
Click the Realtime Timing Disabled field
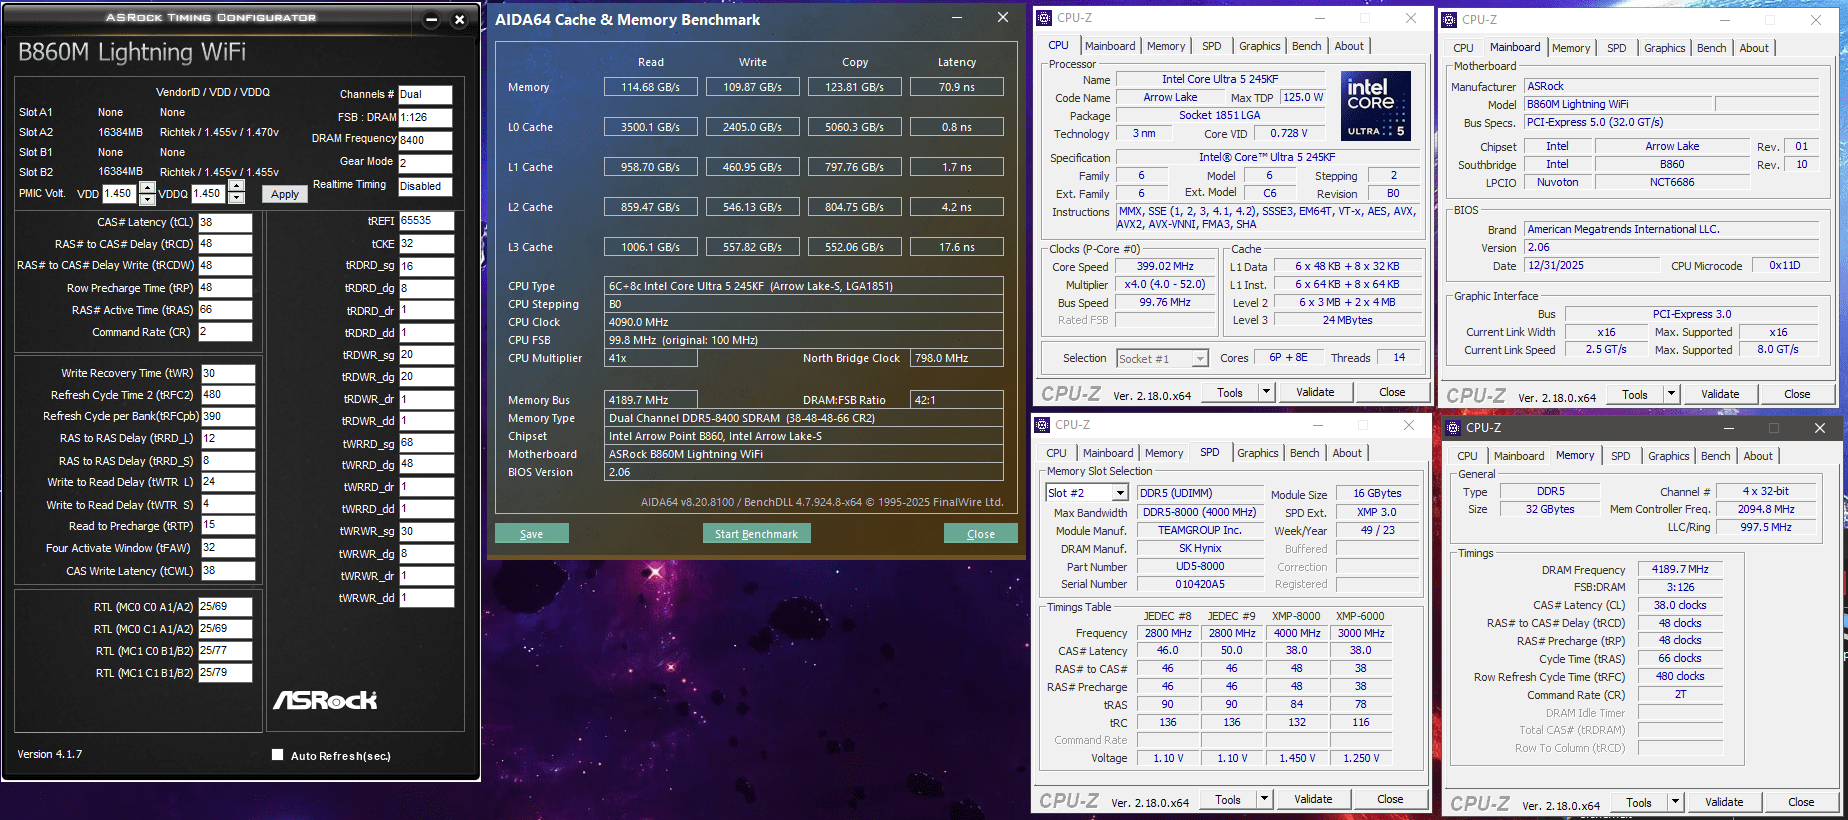[425, 186]
